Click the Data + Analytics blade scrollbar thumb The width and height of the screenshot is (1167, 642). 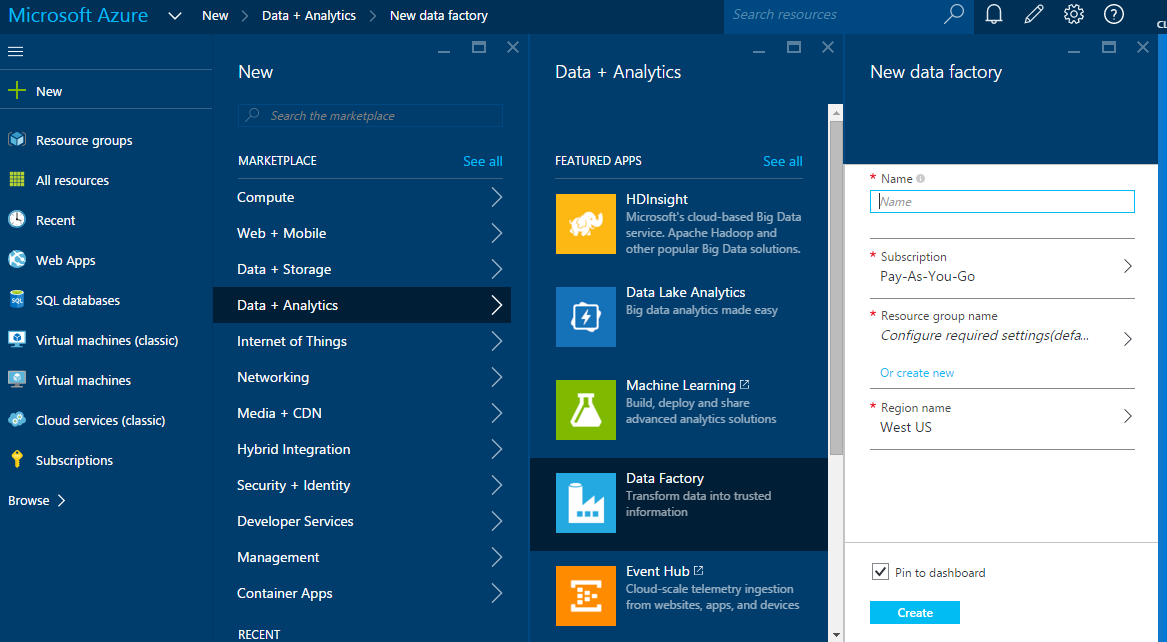coord(836,288)
